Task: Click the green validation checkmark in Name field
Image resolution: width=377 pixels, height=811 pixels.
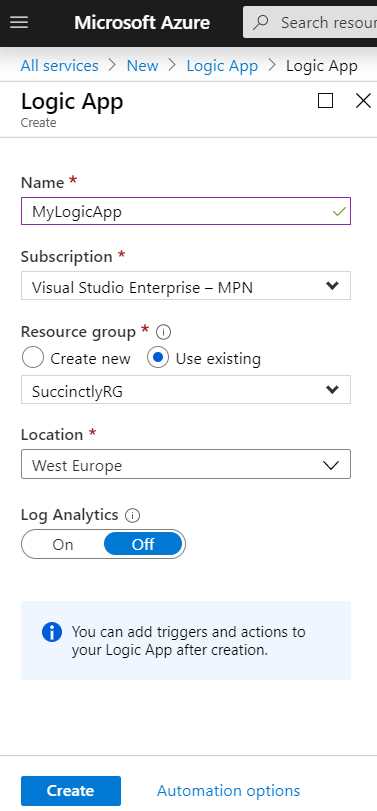Action: tap(339, 212)
